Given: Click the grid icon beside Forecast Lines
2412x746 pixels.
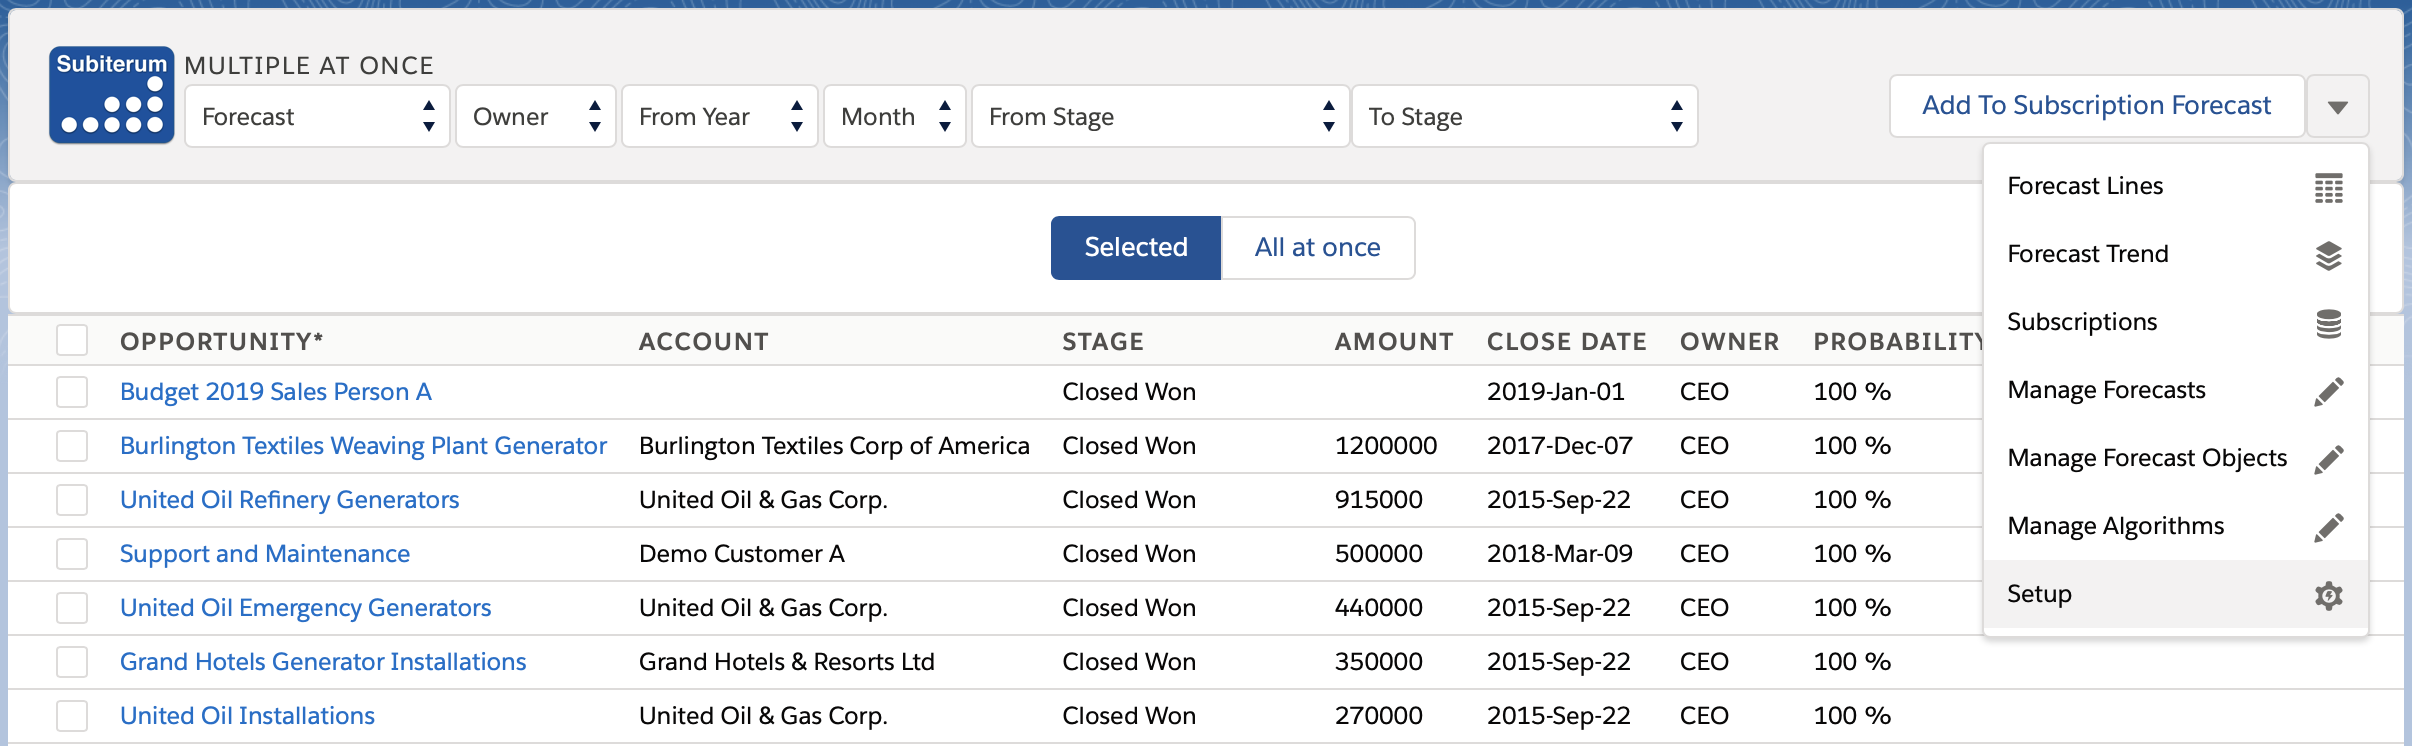Looking at the screenshot, I should tap(2328, 187).
